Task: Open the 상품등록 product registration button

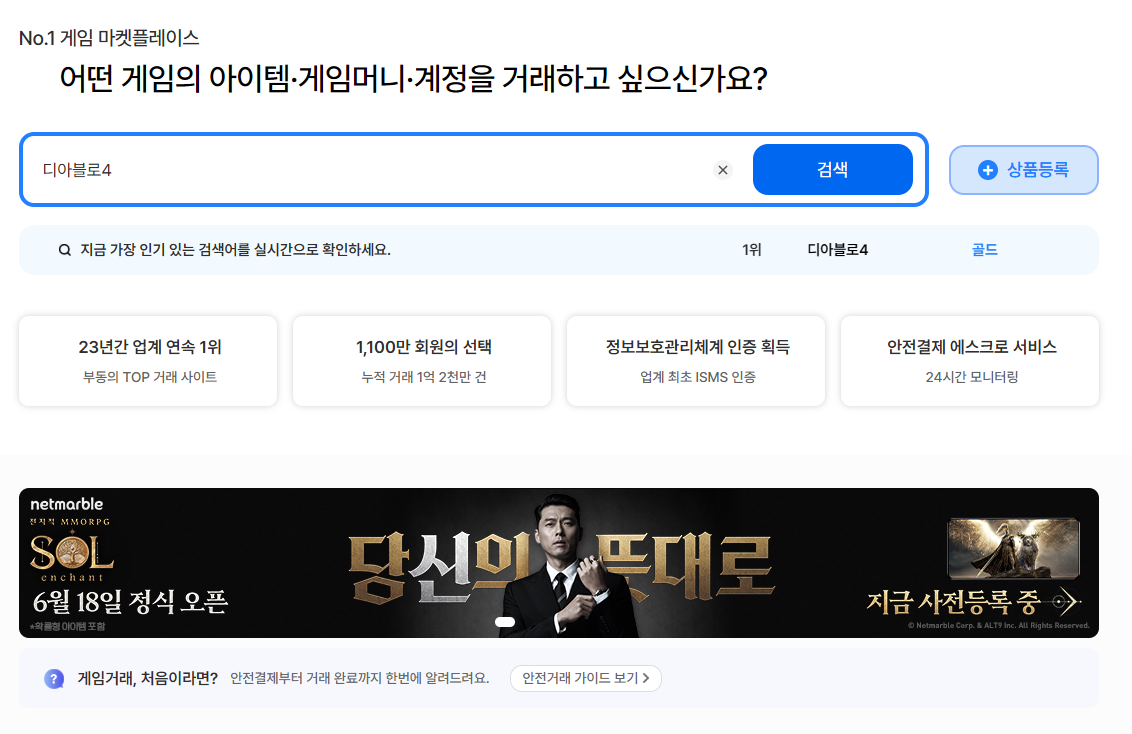Action: tap(1024, 170)
